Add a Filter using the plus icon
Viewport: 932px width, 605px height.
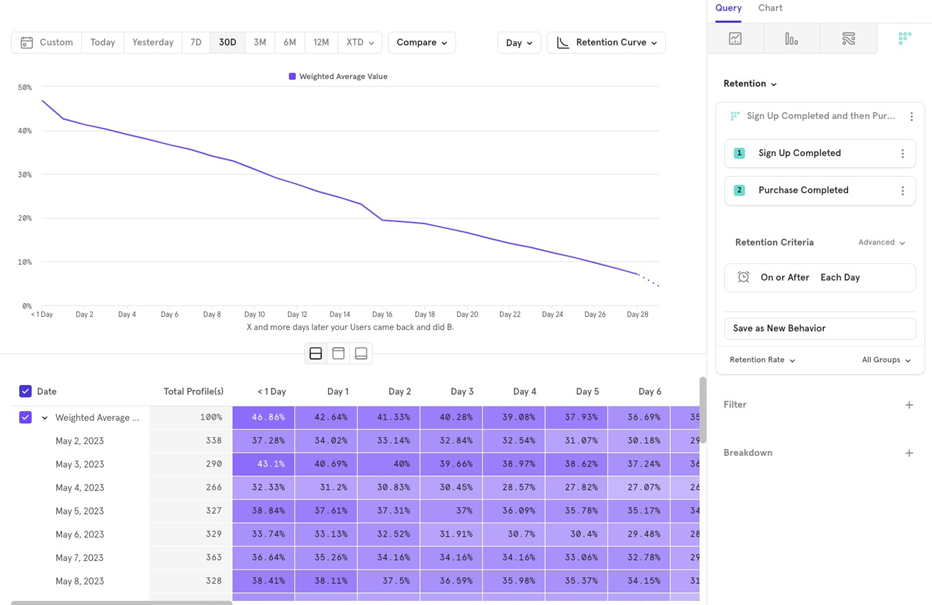[908, 405]
